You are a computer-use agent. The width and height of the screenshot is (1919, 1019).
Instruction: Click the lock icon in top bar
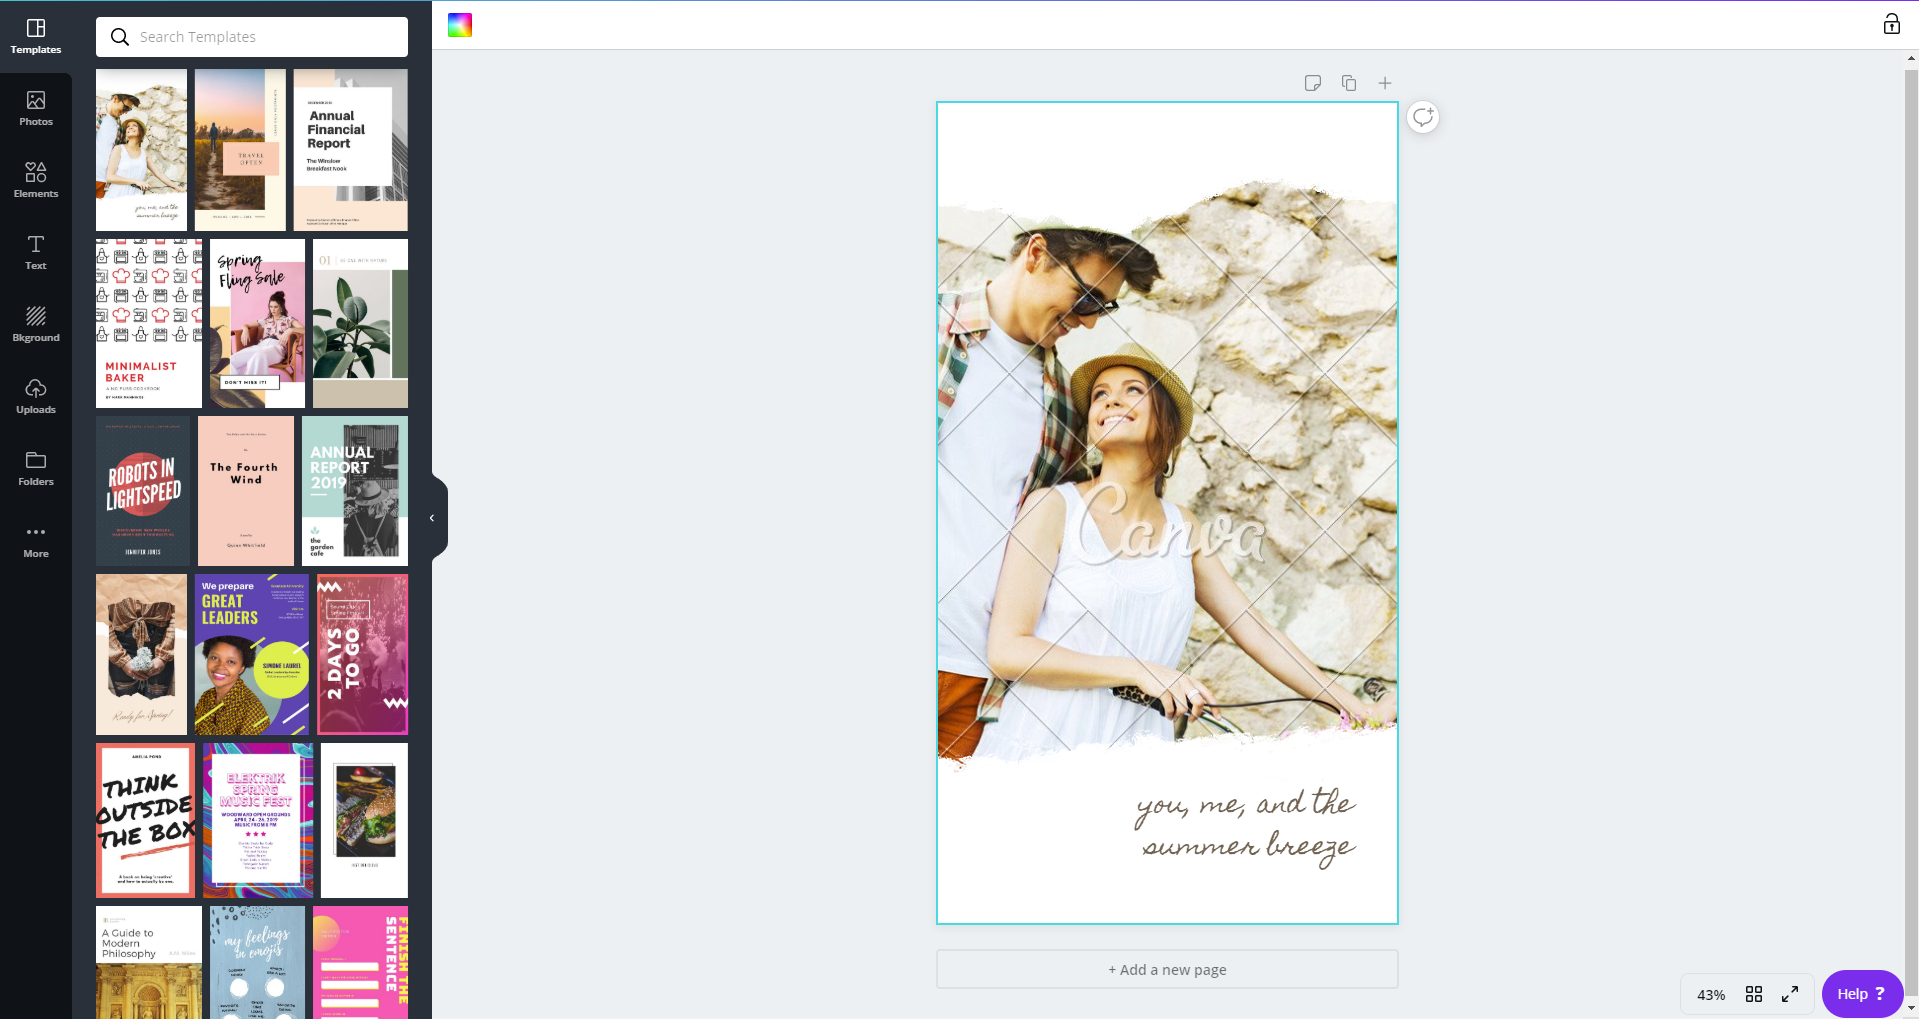tap(1891, 24)
